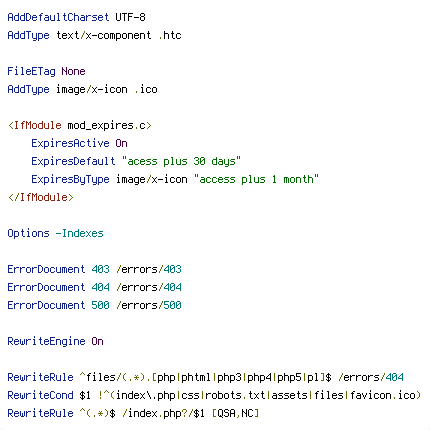Click the closing IfModule tag

pyautogui.click(x=41, y=197)
